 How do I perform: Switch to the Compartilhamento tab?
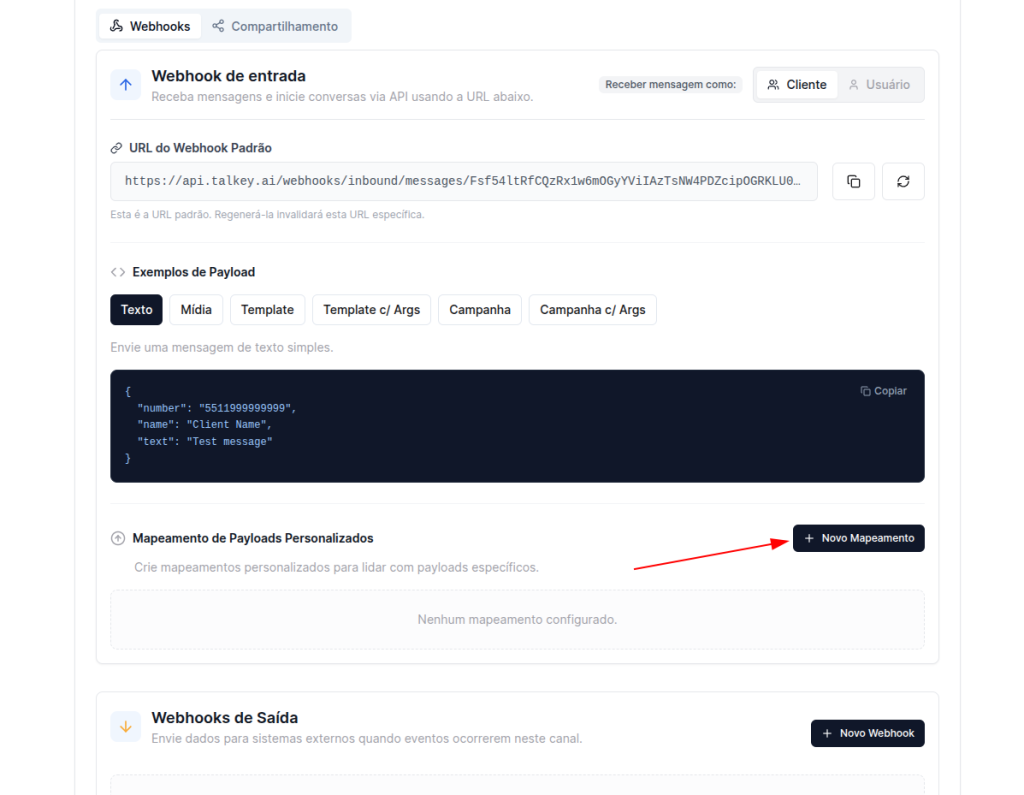pyautogui.click(x=275, y=26)
